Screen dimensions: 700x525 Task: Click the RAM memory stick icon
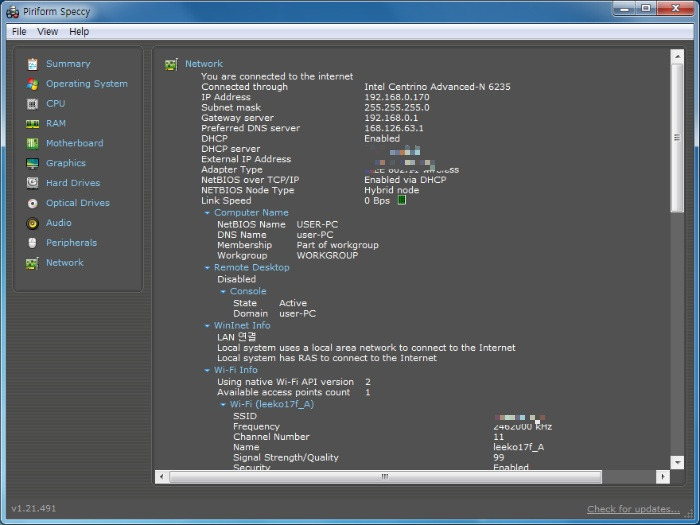32,124
